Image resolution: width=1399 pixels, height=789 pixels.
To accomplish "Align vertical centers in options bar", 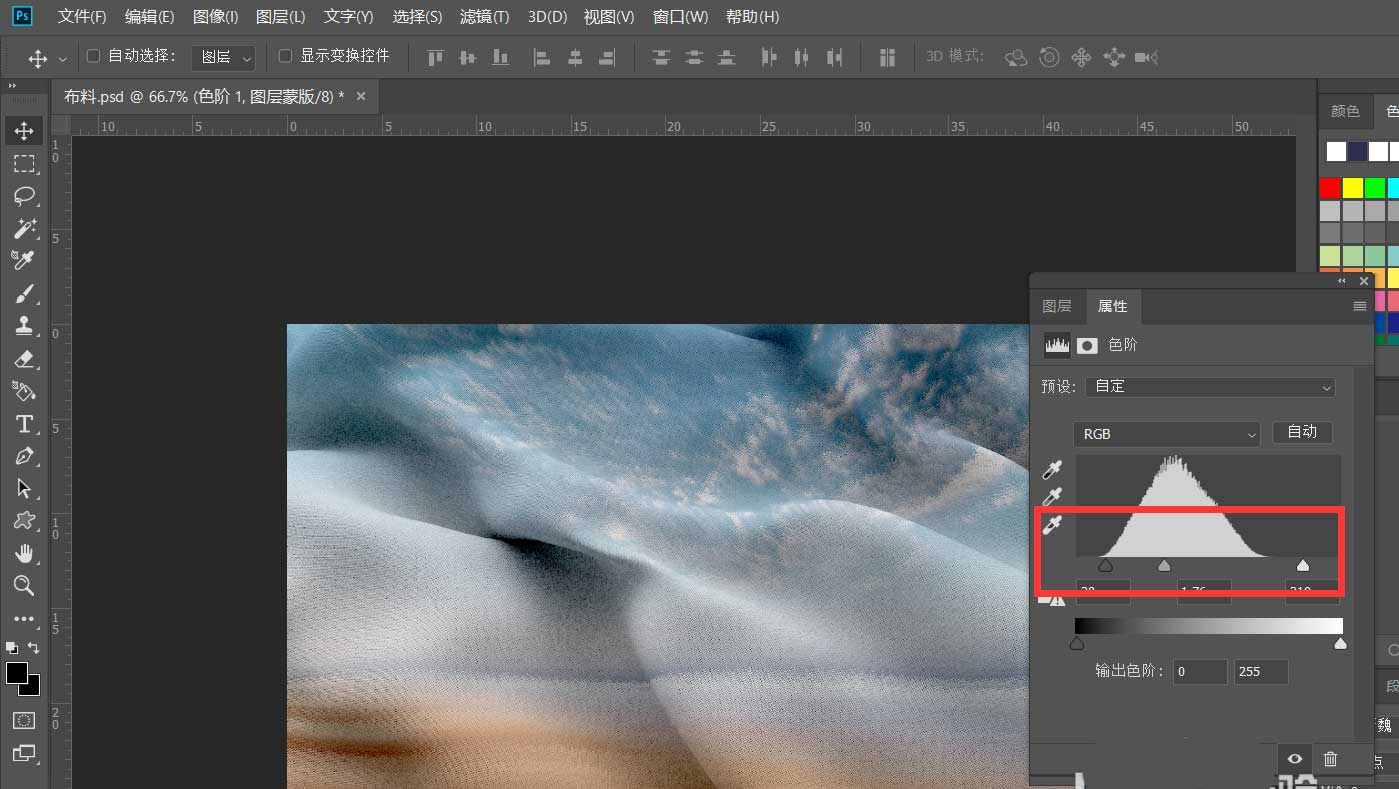I will [x=467, y=58].
